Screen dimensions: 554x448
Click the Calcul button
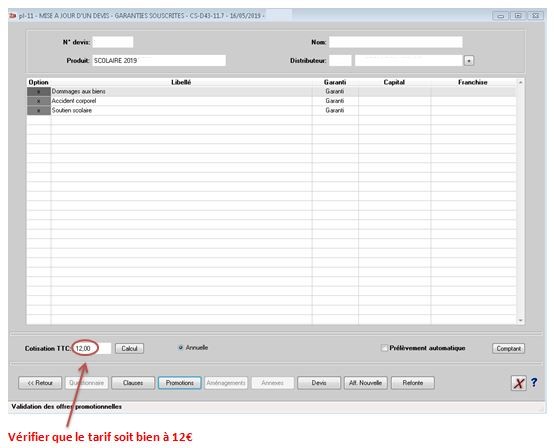click(x=129, y=348)
